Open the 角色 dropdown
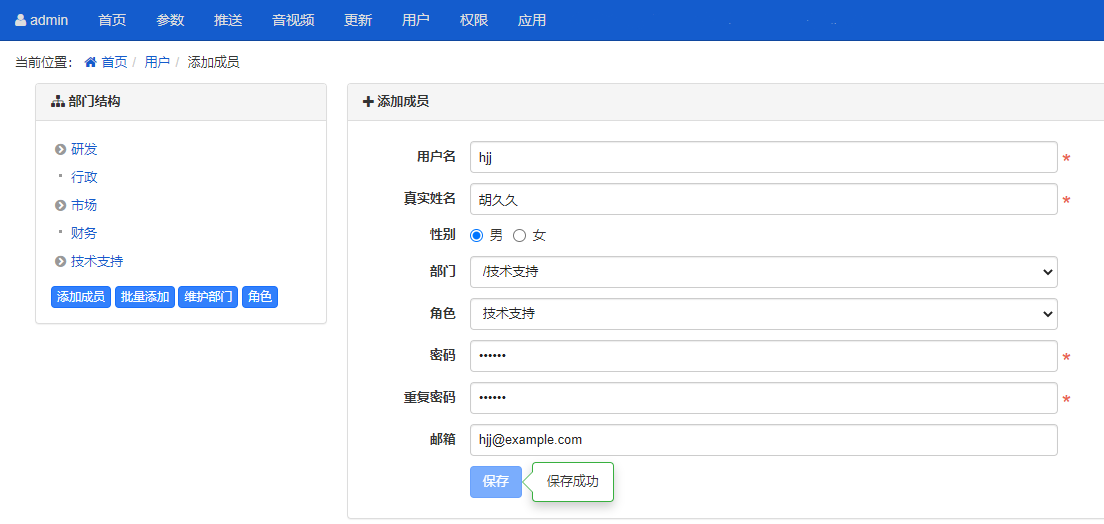The image size is (1104, 524). [763, 314]
